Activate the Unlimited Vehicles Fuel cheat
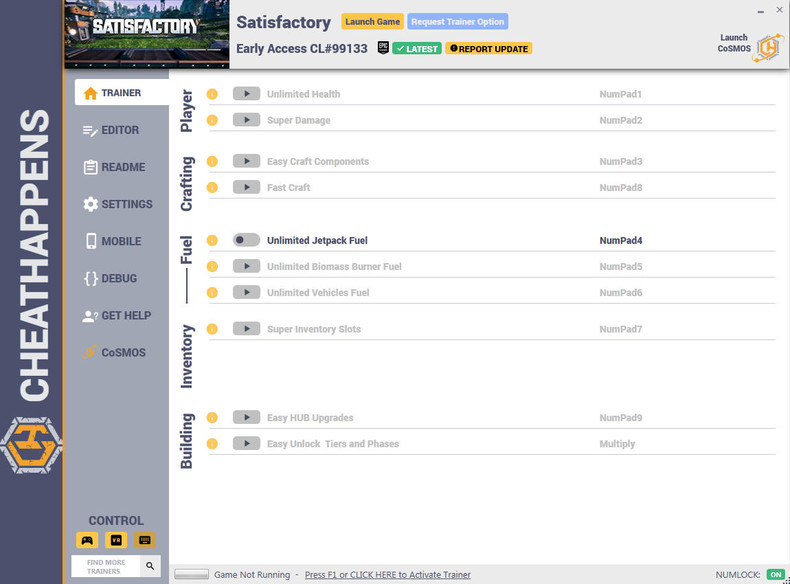Image resolution: width=790 pixels, height=584 pixels. click(x=246, y=292)
